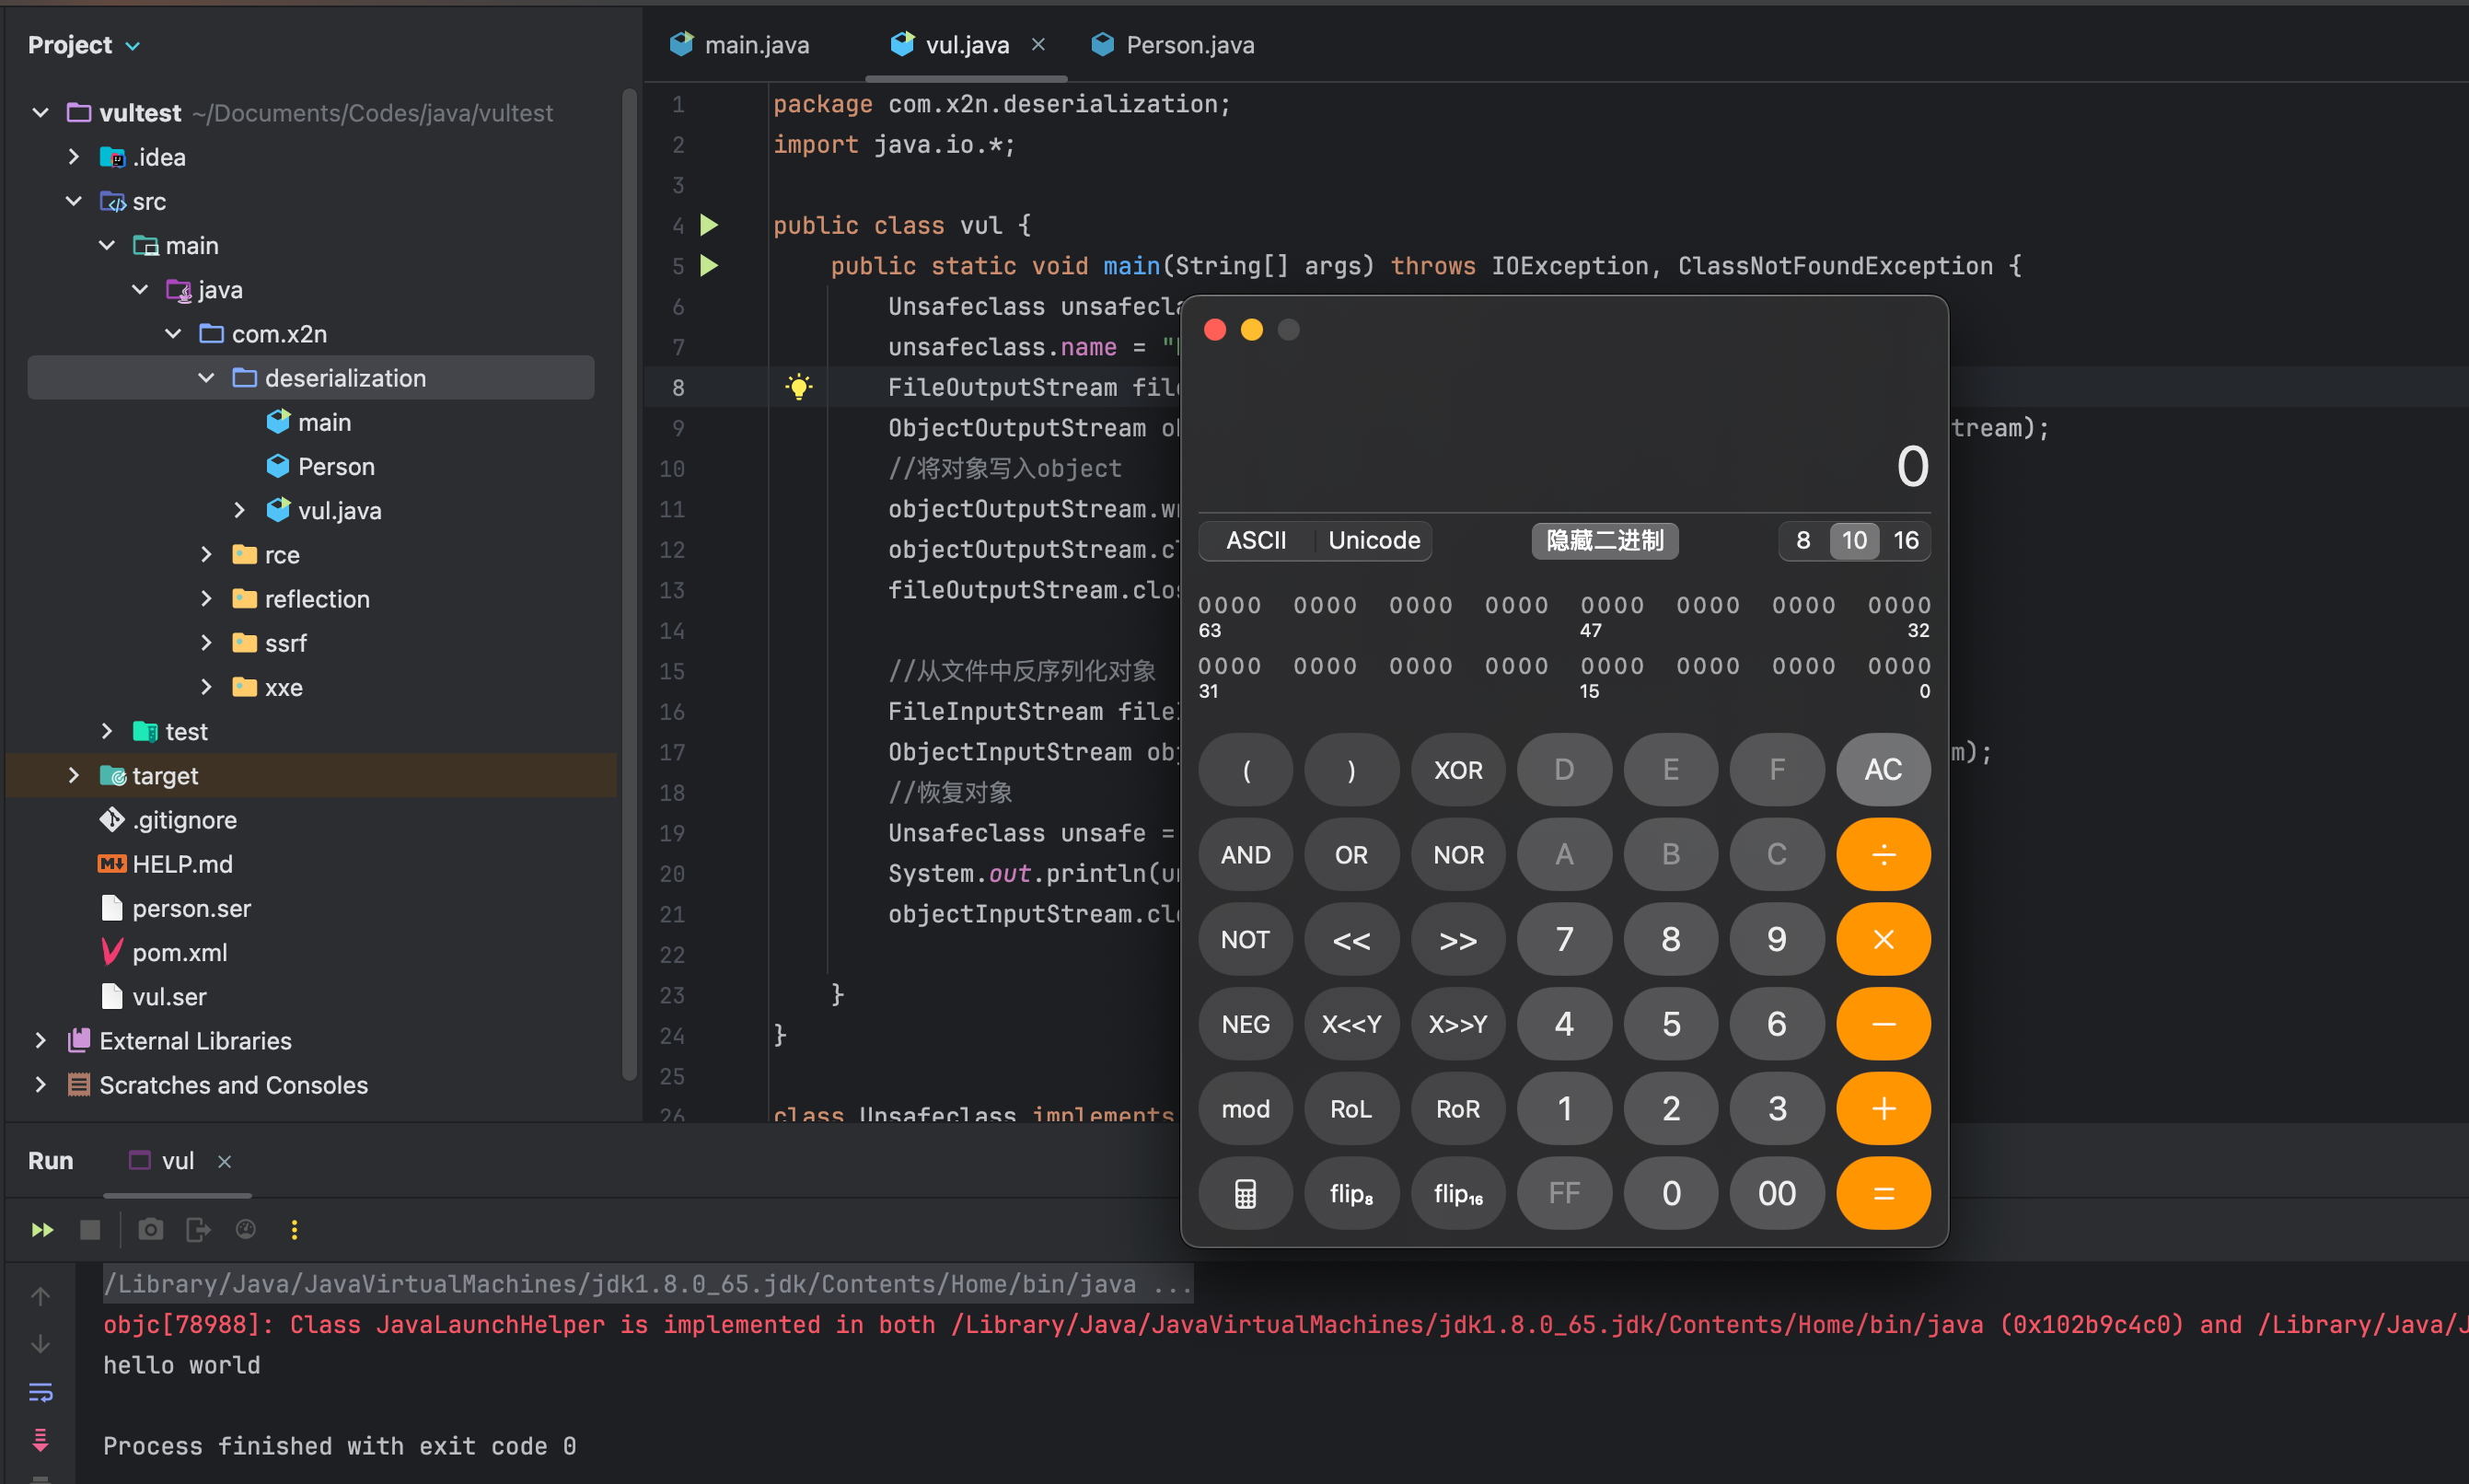Screen dimensions: 2469x1484
Task: Click the scroll up arrow in console
Action: 40,1296
